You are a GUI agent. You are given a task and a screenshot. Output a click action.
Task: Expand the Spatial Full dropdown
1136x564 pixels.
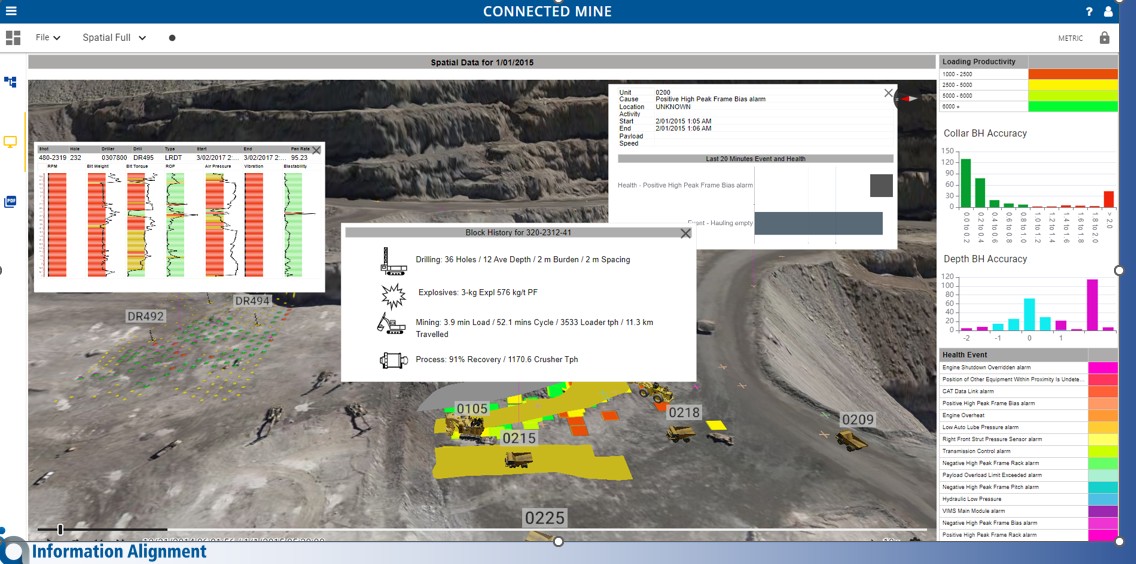(x=114, y=38)
